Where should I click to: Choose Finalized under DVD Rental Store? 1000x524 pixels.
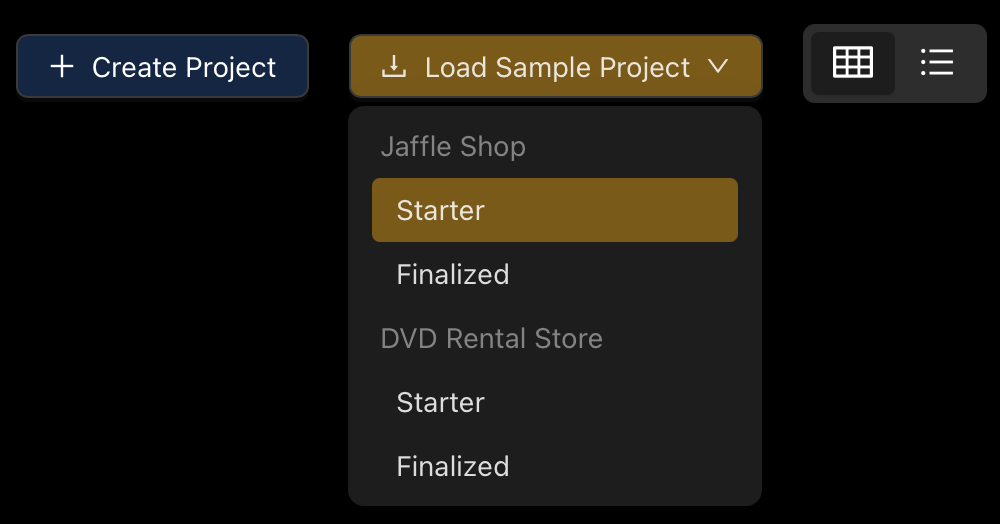pos(555,467)
